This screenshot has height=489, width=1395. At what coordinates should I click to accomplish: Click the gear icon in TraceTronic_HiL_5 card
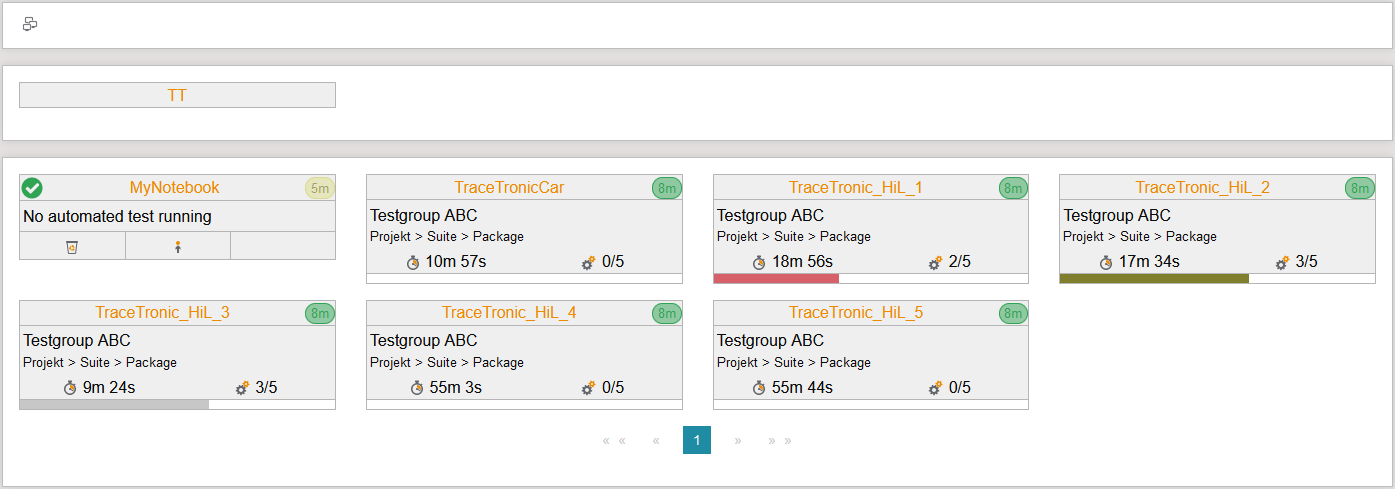[x=936, y=388]
